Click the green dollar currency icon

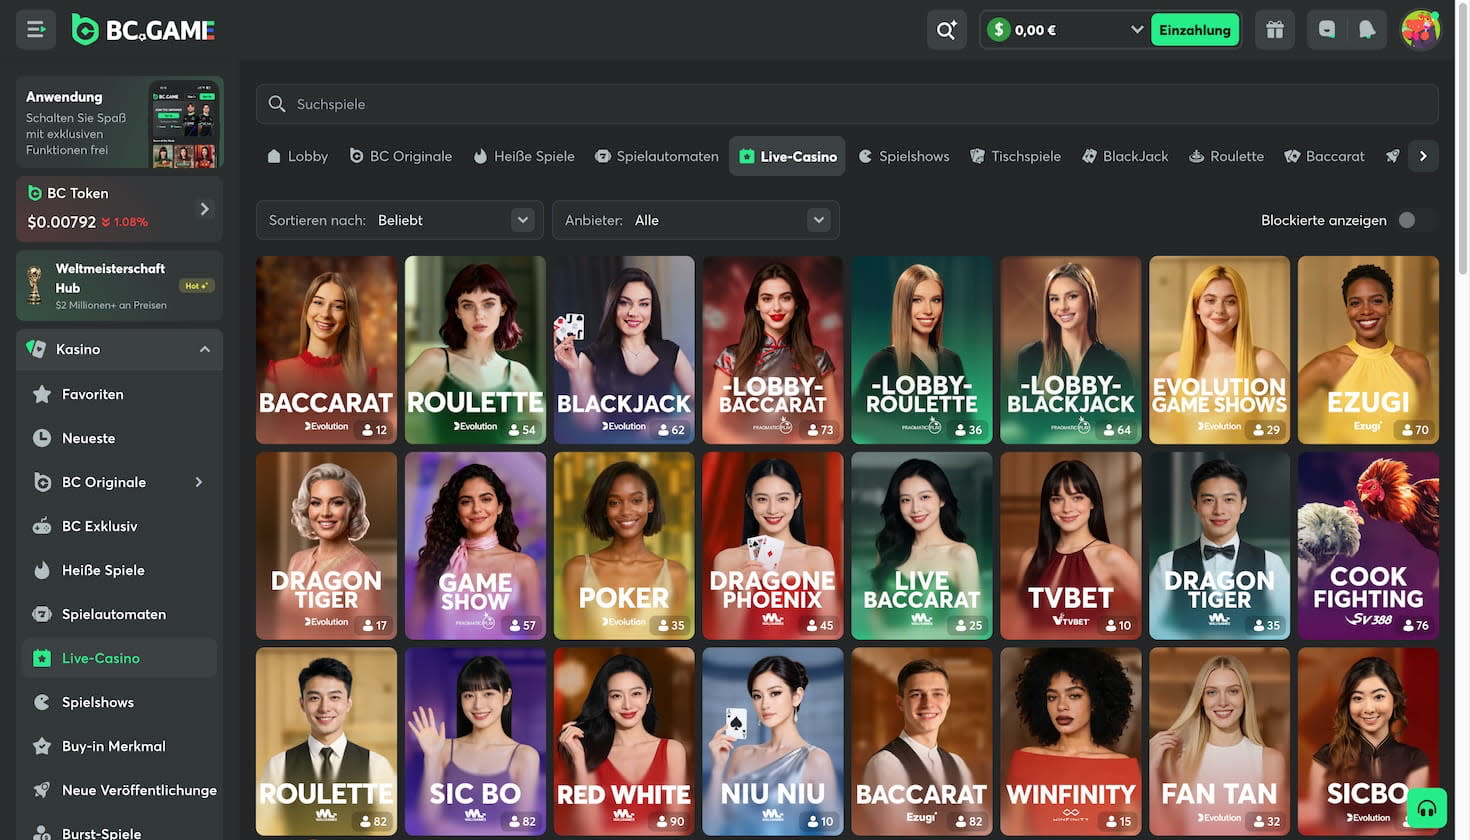pos(998,30)
